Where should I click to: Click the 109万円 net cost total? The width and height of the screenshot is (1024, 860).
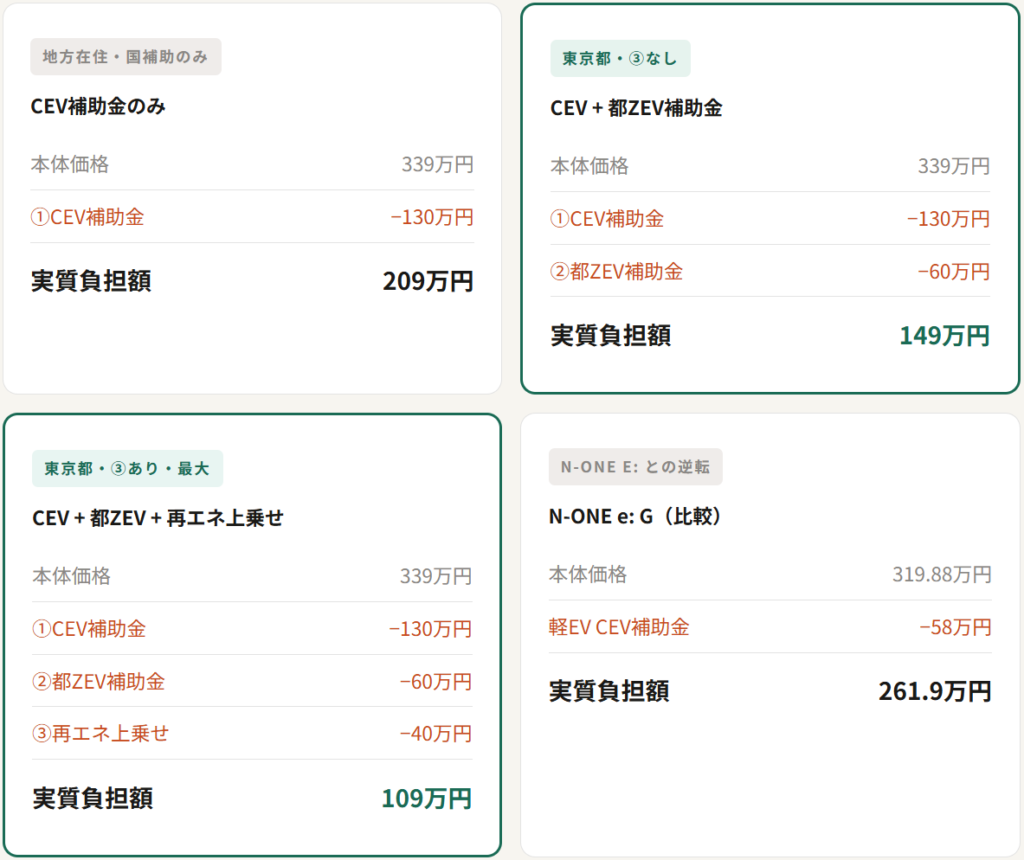tap(426, 798)
